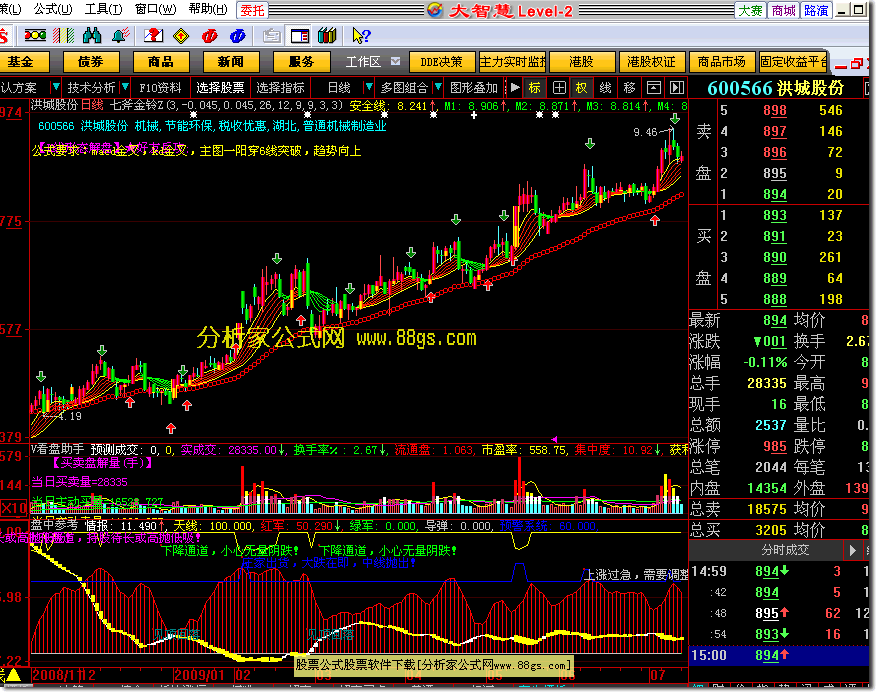Click the context help cursor icon
879x694 pixels.
pos(361,36)
